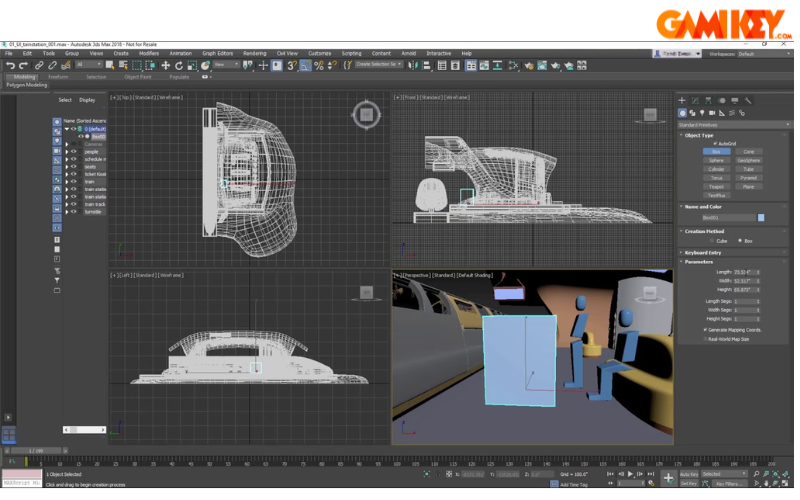800x500 pixels.
Task: Select the Cube creation method radio
Action: [712, 241]
